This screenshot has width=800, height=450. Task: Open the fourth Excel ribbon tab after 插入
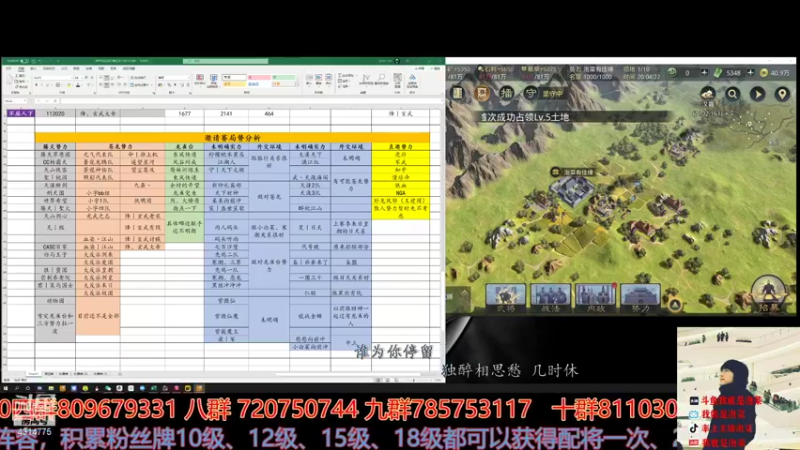pos(49,68)
